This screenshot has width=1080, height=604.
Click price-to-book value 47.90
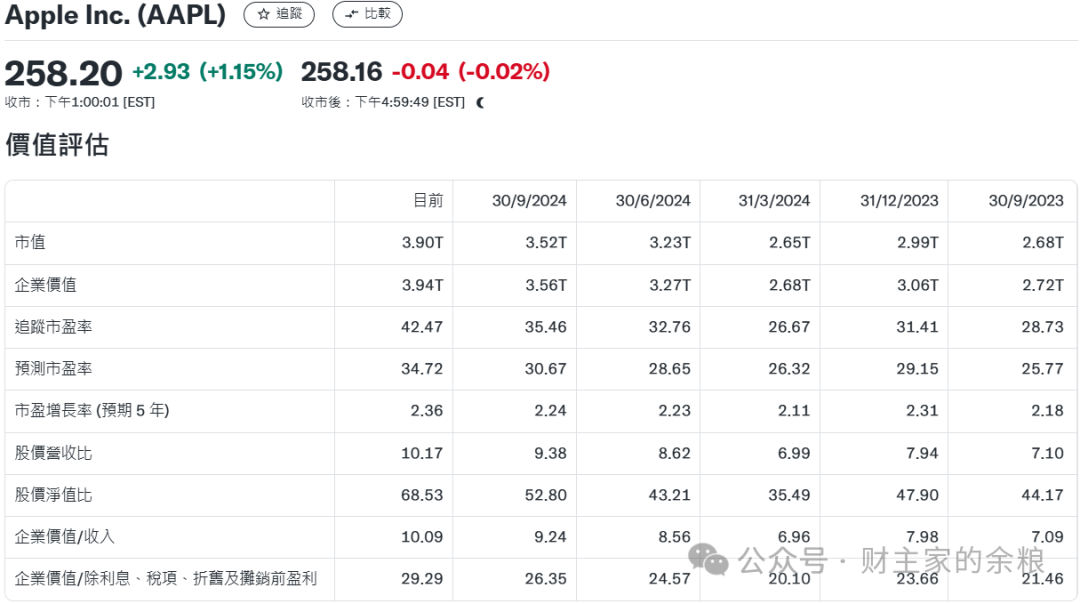click(917, 494)
